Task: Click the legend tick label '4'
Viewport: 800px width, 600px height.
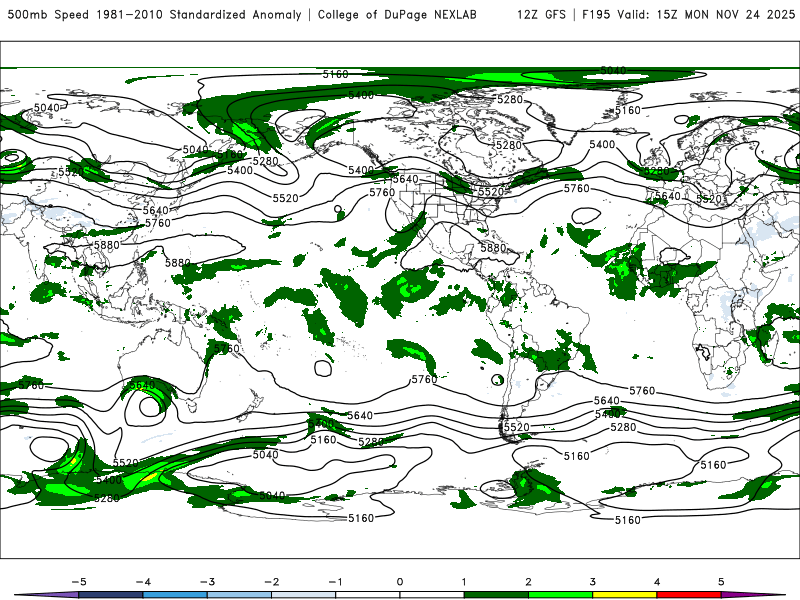Action: coord(657,582)
